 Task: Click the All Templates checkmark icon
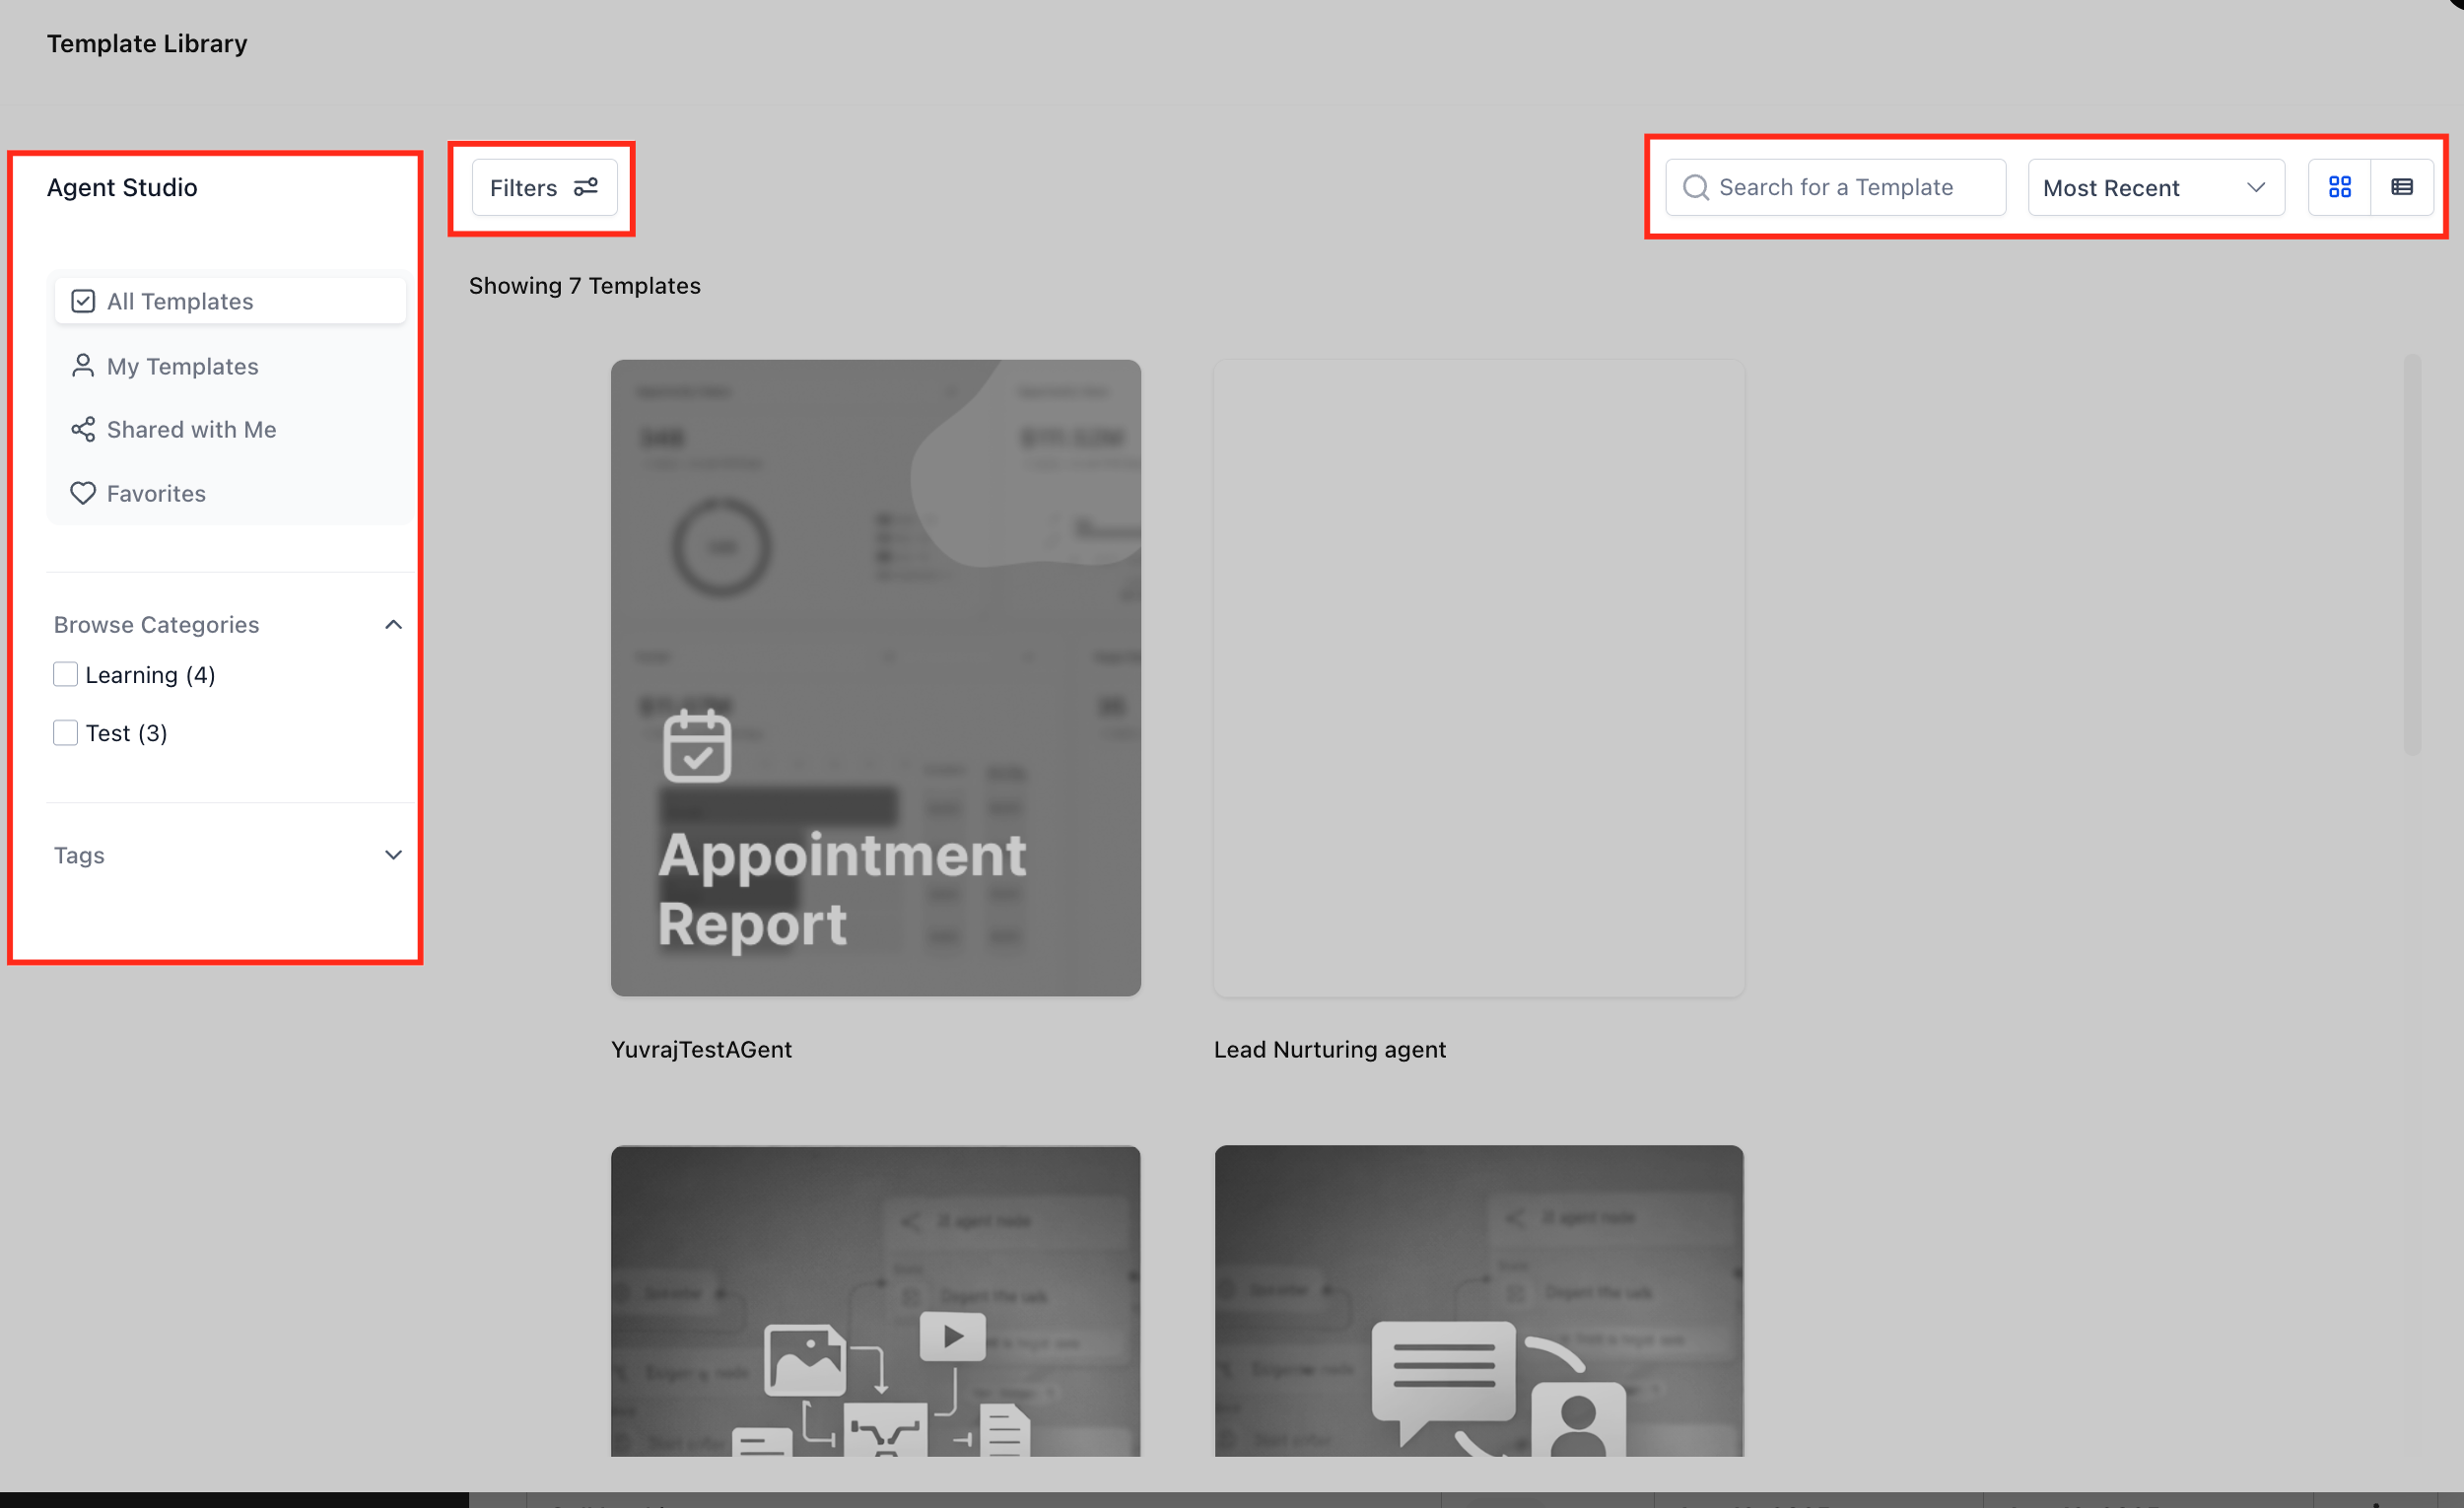coord(83,301)
